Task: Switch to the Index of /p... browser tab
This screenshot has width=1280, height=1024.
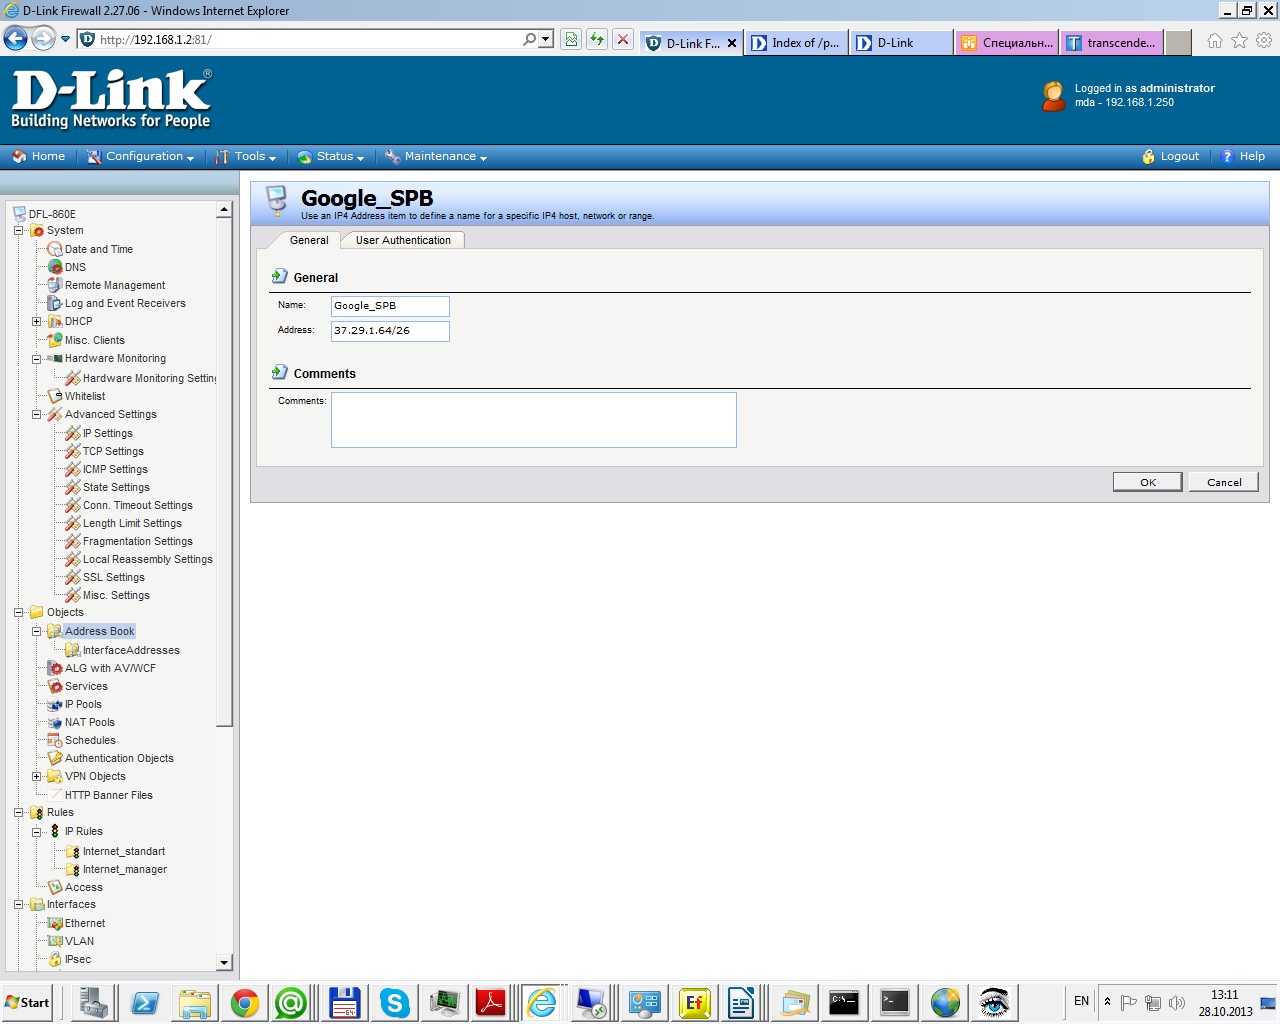Action: (x=796, y=43)
